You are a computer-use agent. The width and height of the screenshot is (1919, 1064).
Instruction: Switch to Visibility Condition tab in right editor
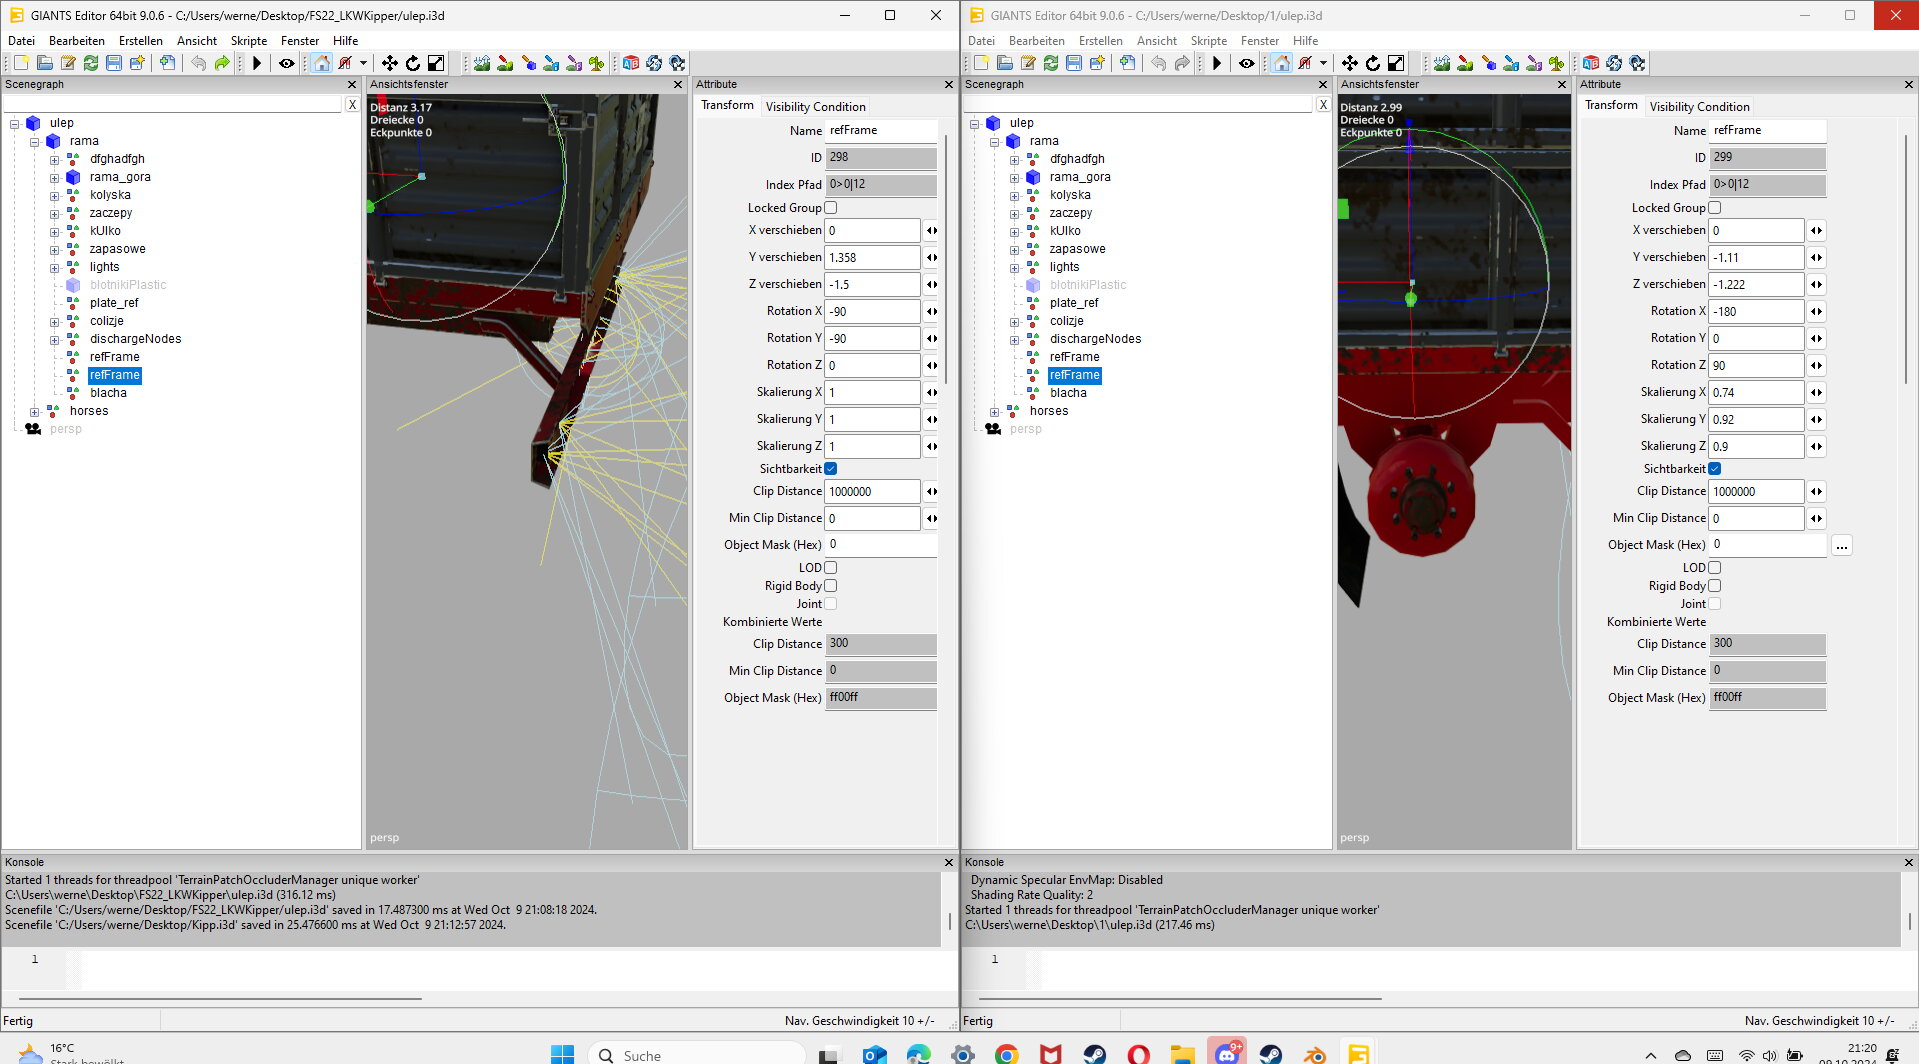(1699, 107)
